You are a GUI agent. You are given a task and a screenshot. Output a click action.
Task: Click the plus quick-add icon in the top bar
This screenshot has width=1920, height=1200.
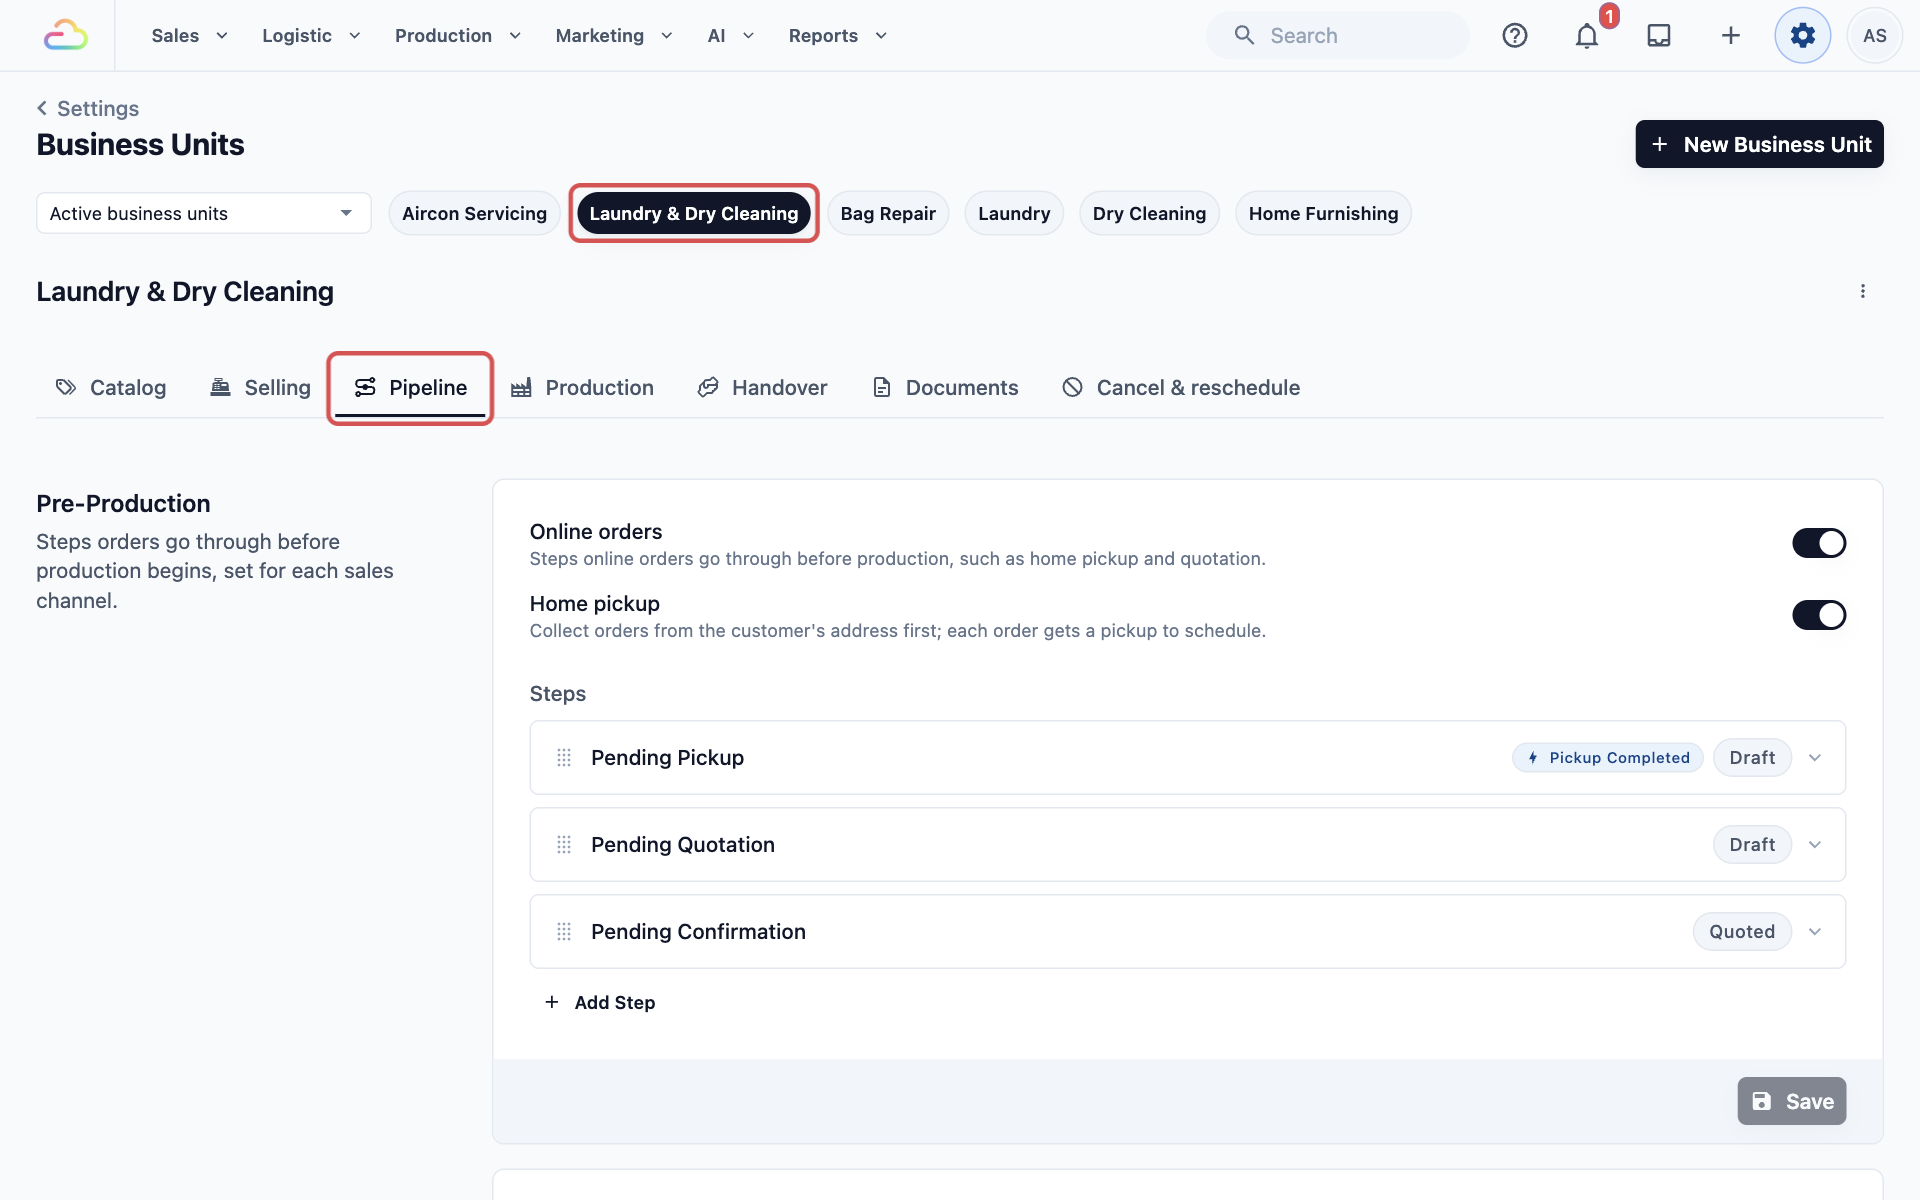click(x=1731, y=35)
